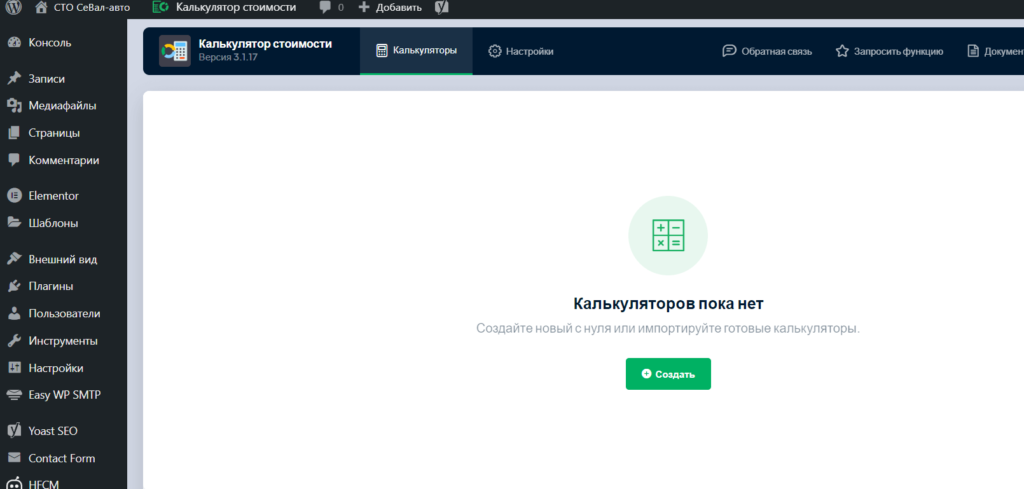Open Комментарии in the sidebar
Viewport: 1024px width, 489px height.
tap(63, 161)
